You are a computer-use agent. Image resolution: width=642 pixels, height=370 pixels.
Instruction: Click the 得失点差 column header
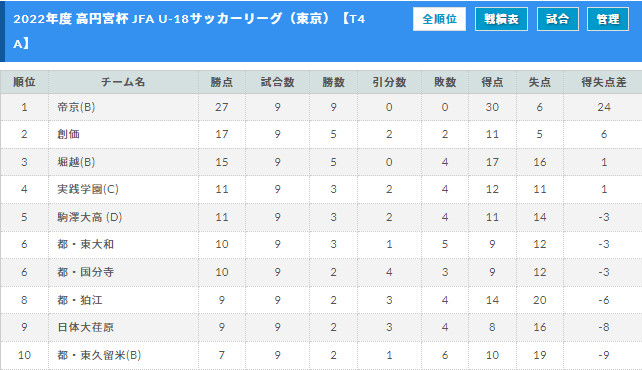click(x=604, y=82)
